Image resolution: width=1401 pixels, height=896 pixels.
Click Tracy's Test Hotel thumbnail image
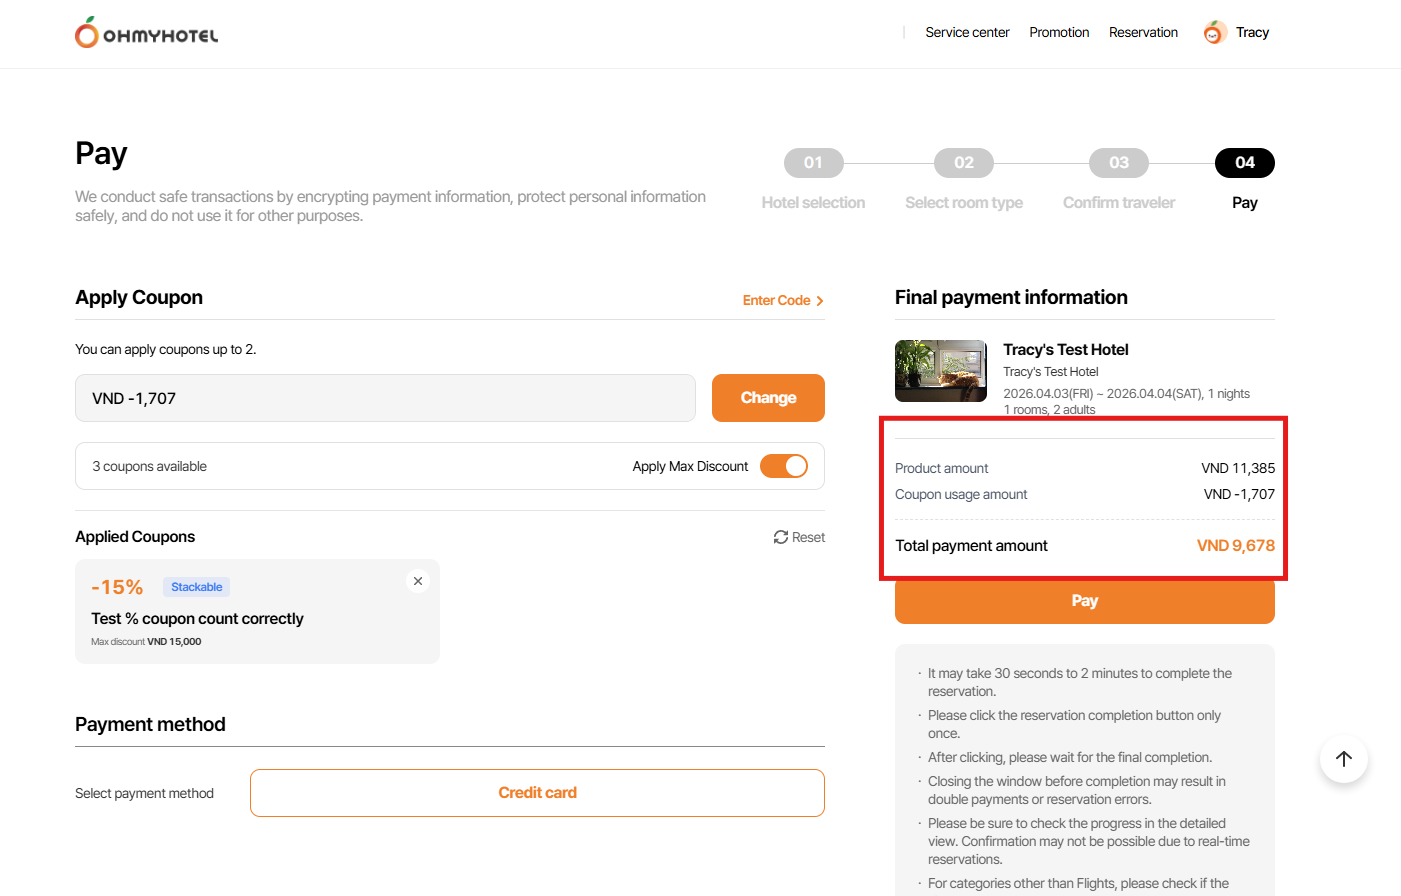[x=940, y=371]
